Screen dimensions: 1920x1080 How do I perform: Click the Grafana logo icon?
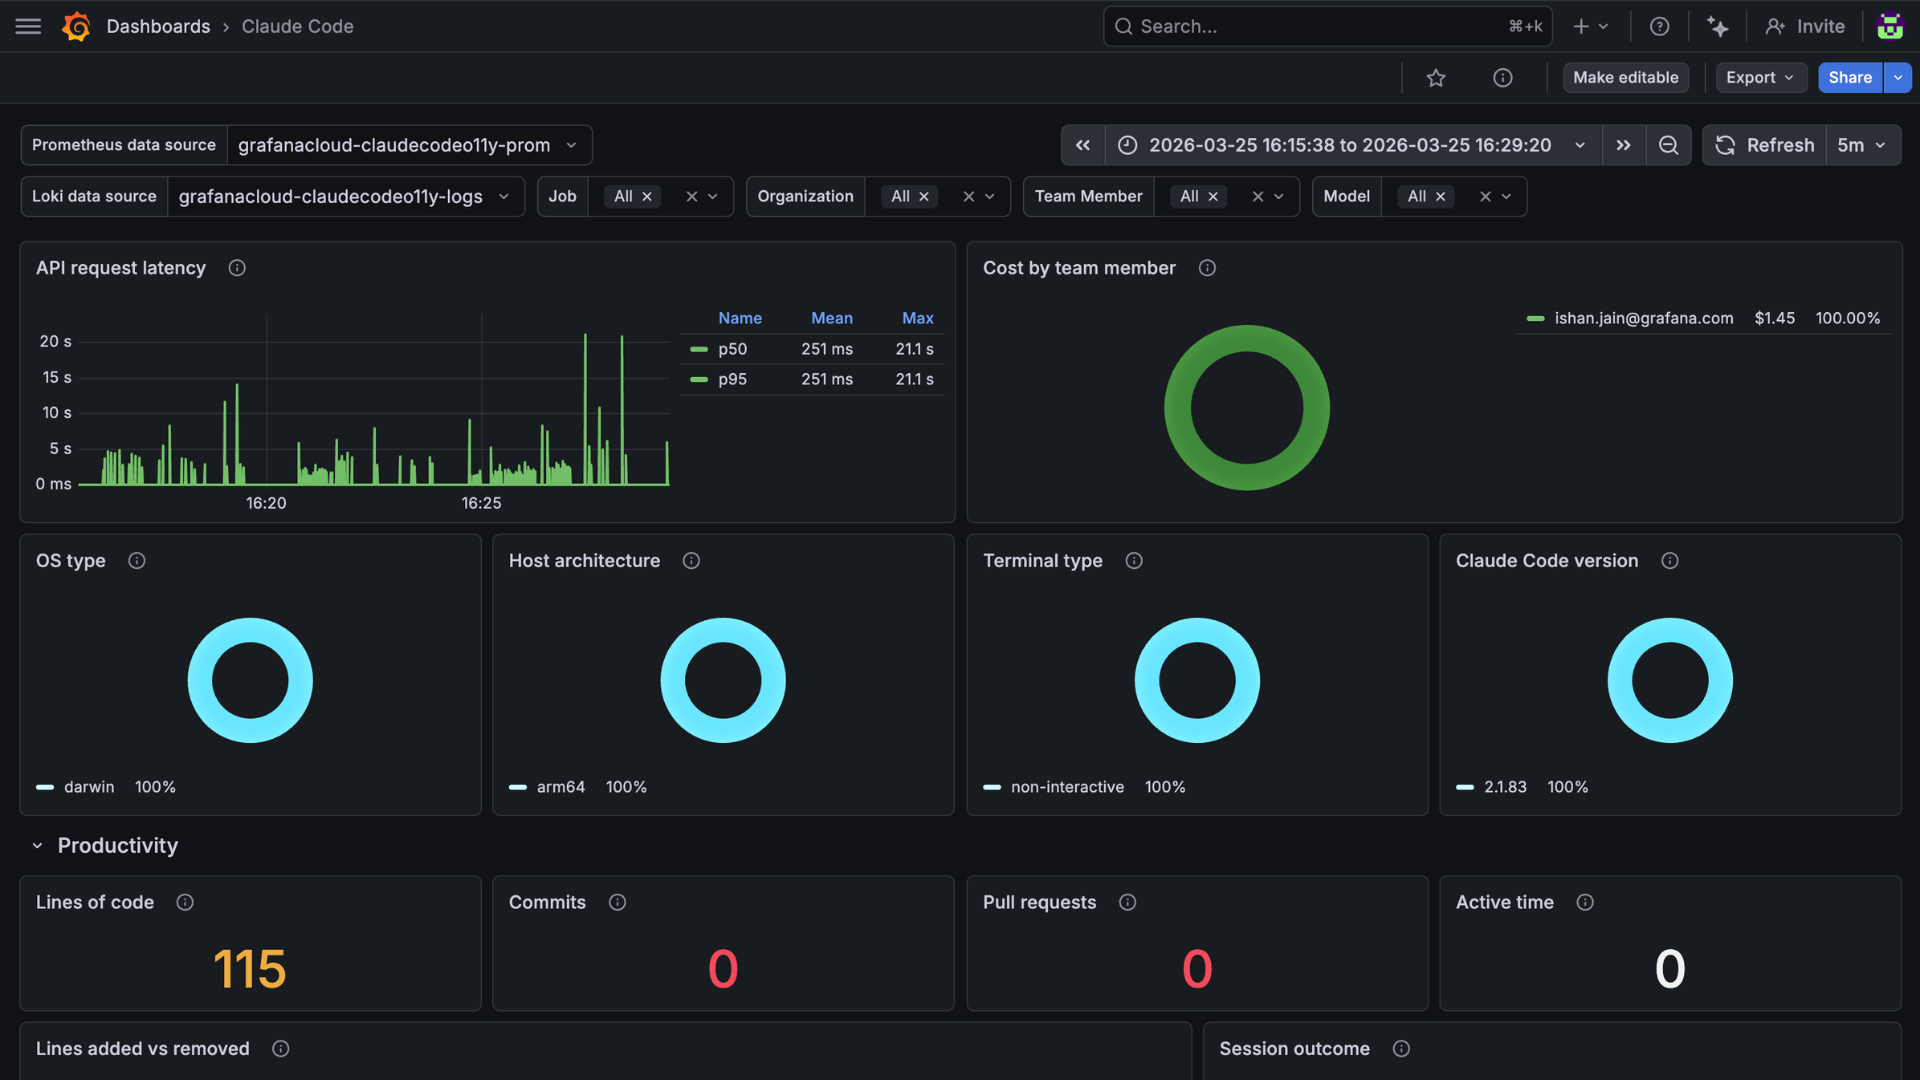[76, 27]
